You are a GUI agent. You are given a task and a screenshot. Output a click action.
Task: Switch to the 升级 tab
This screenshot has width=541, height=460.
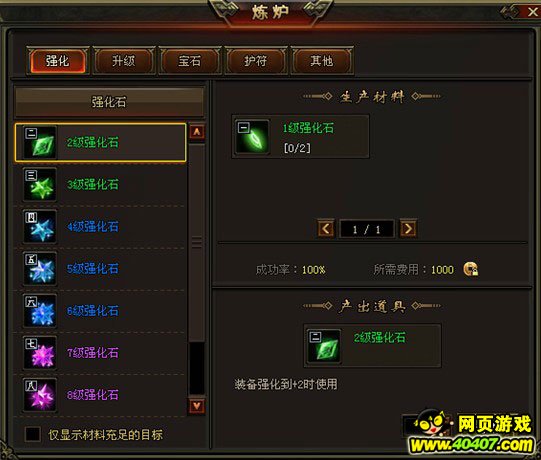coord(123,61)
